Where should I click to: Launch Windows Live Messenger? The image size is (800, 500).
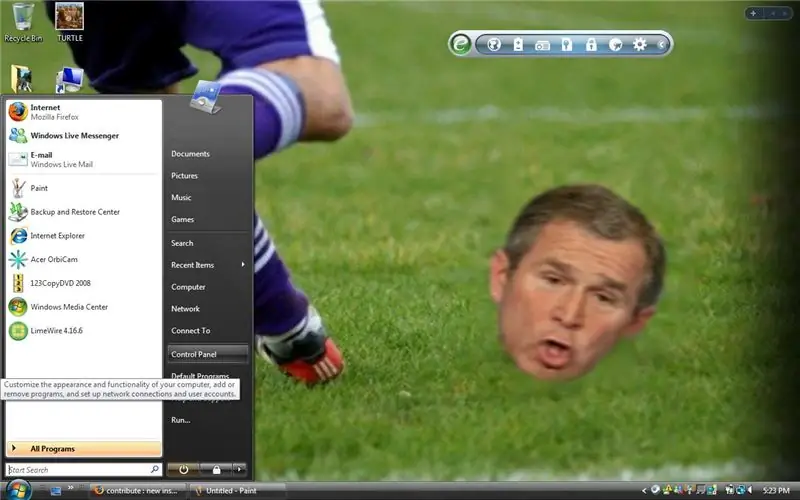pyautogui.click(x=84, y=135)
